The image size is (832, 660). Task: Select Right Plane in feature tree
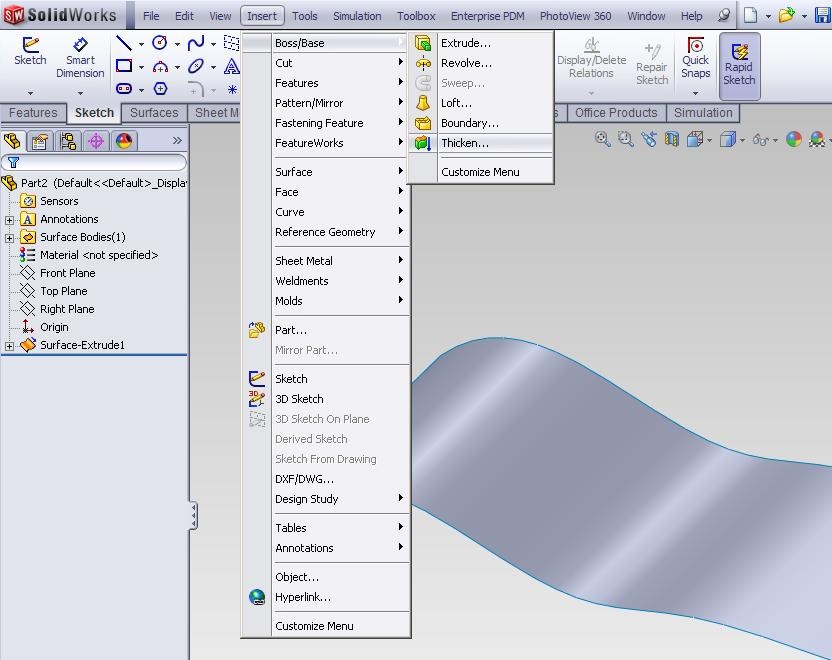point(67,309)
